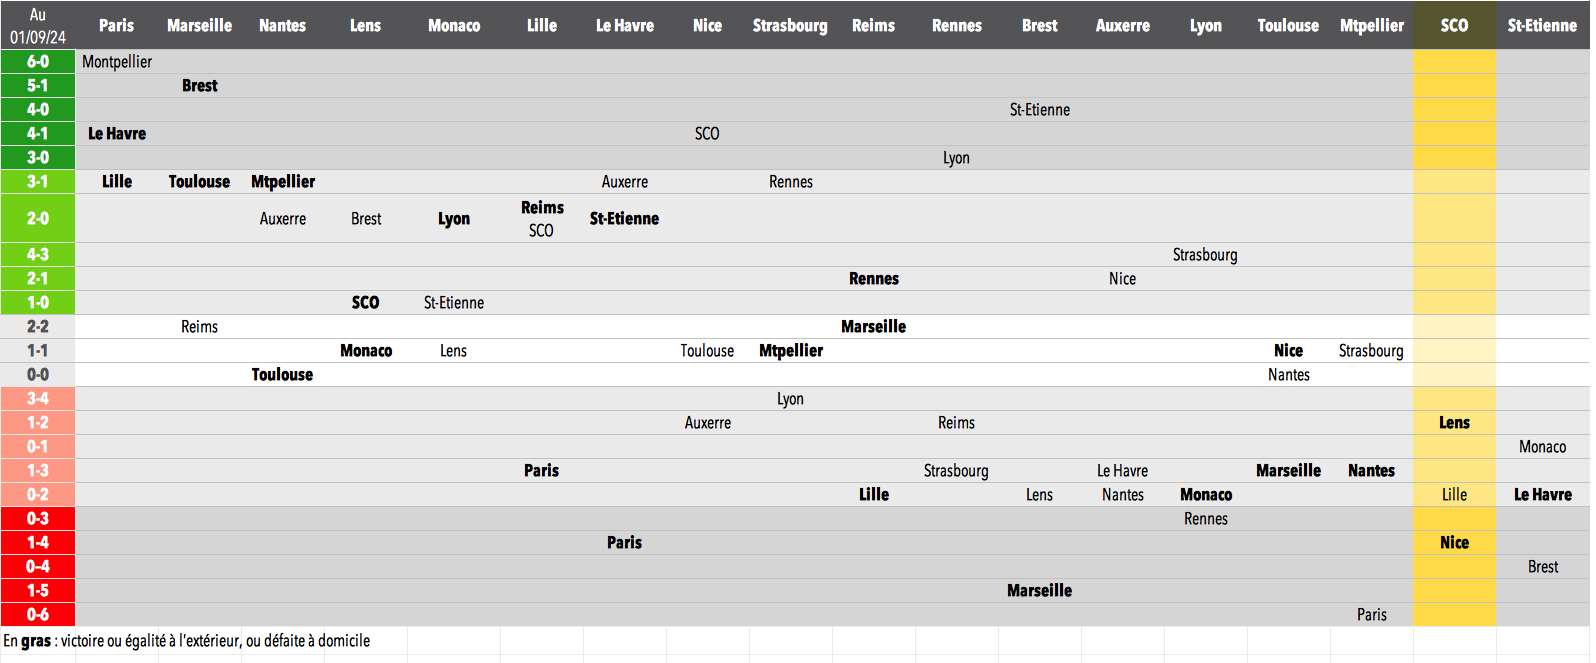The width and height of the screenshot is (1596, 663).
Task: Click the "Au 01/09/24" date cell
Action: tap(38, 26)
